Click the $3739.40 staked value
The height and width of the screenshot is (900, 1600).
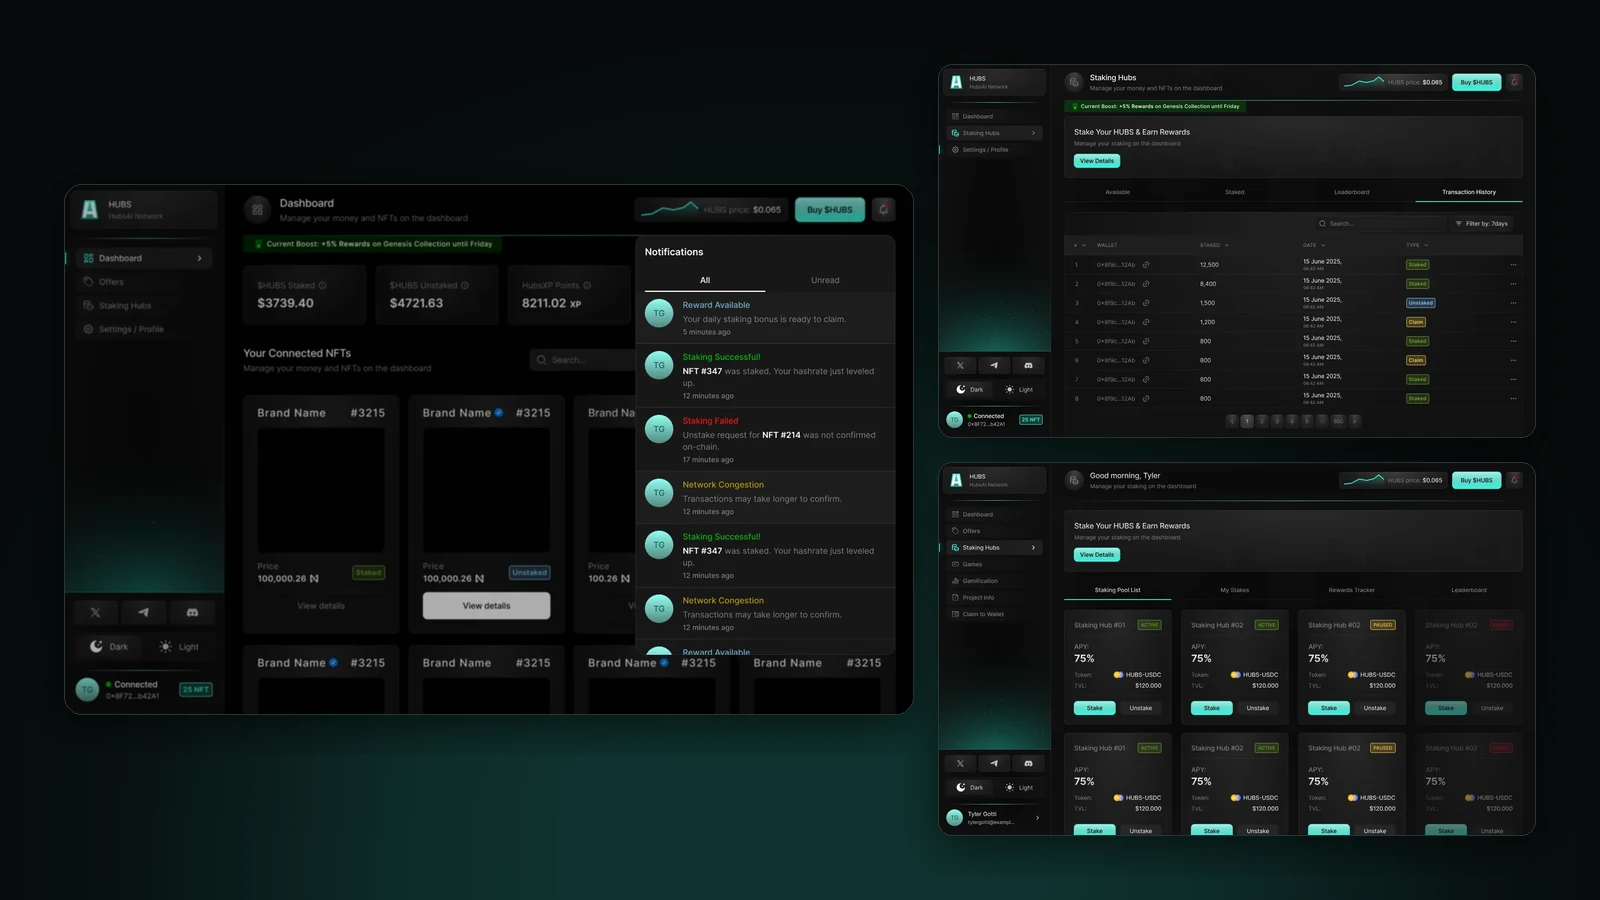click(286, 303)
